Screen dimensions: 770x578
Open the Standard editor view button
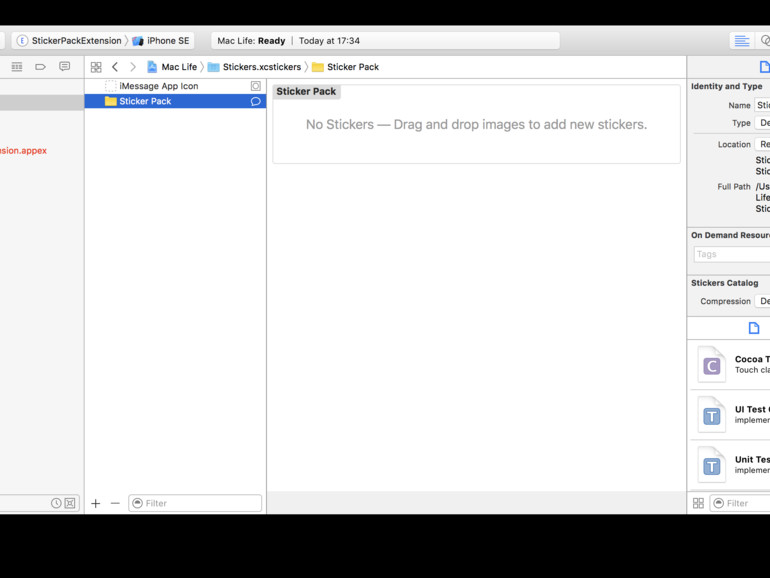[742, 41]
